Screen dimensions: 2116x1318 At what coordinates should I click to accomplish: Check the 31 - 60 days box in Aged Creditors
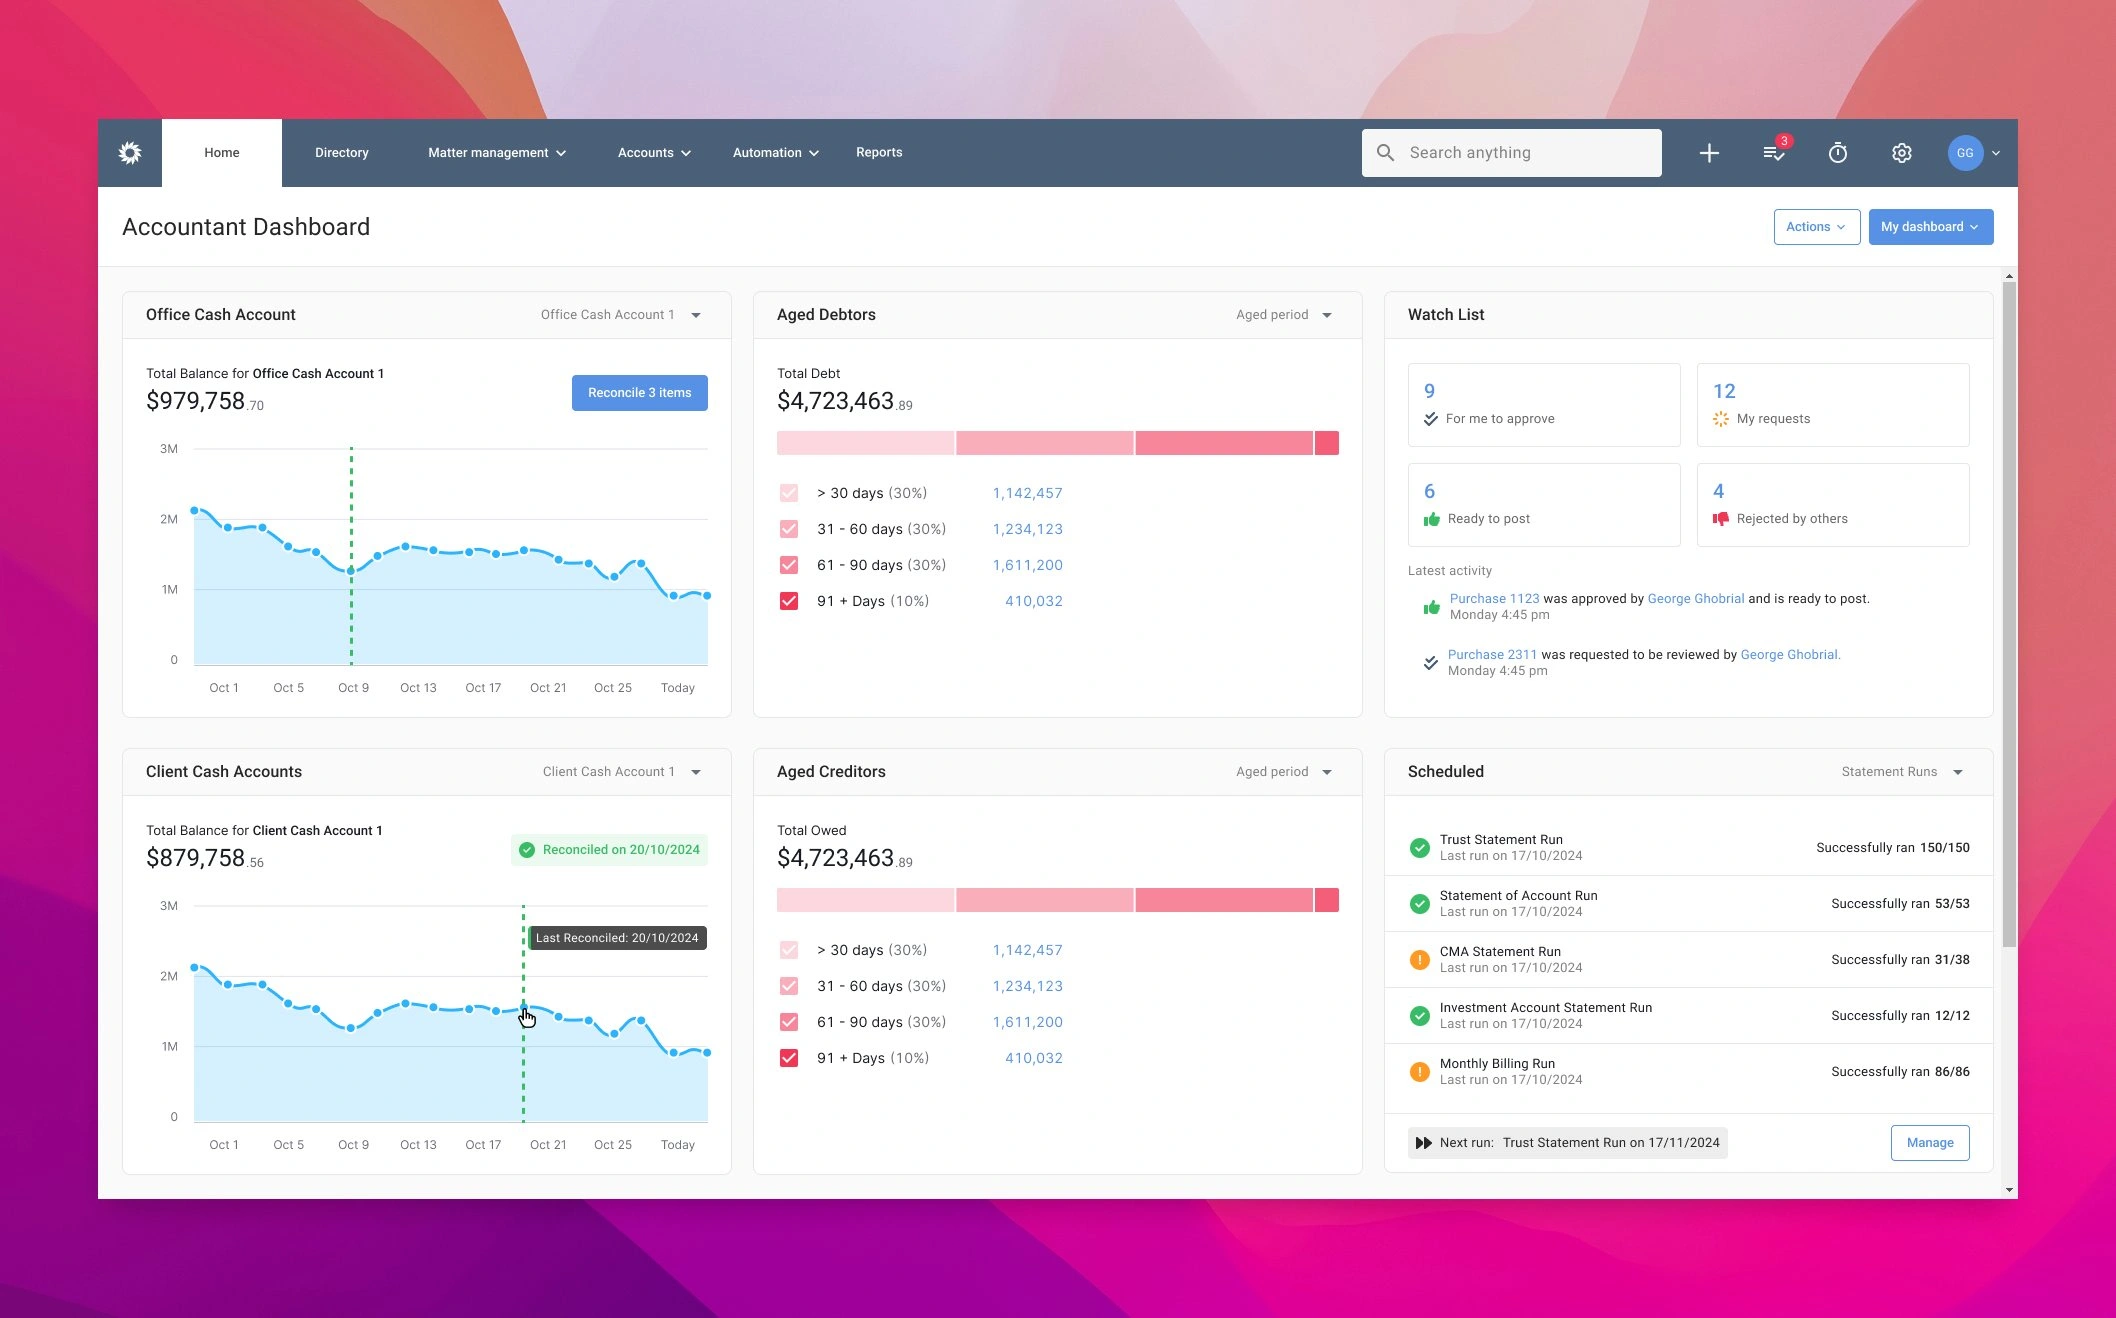coord(789,986)
